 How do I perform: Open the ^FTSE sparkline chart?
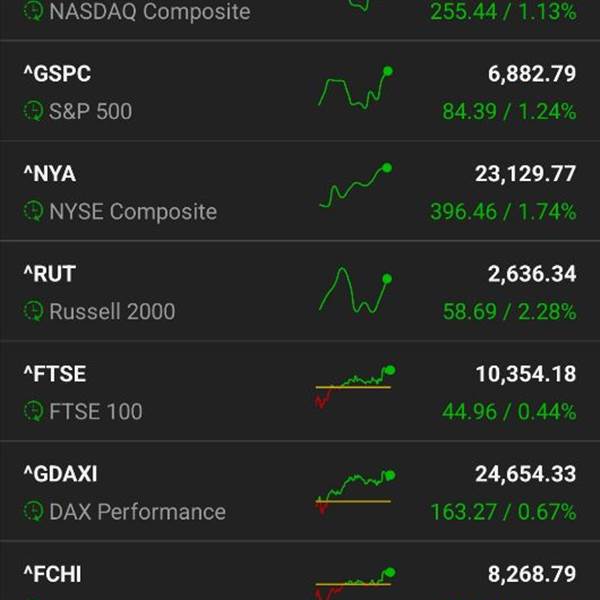353,387
